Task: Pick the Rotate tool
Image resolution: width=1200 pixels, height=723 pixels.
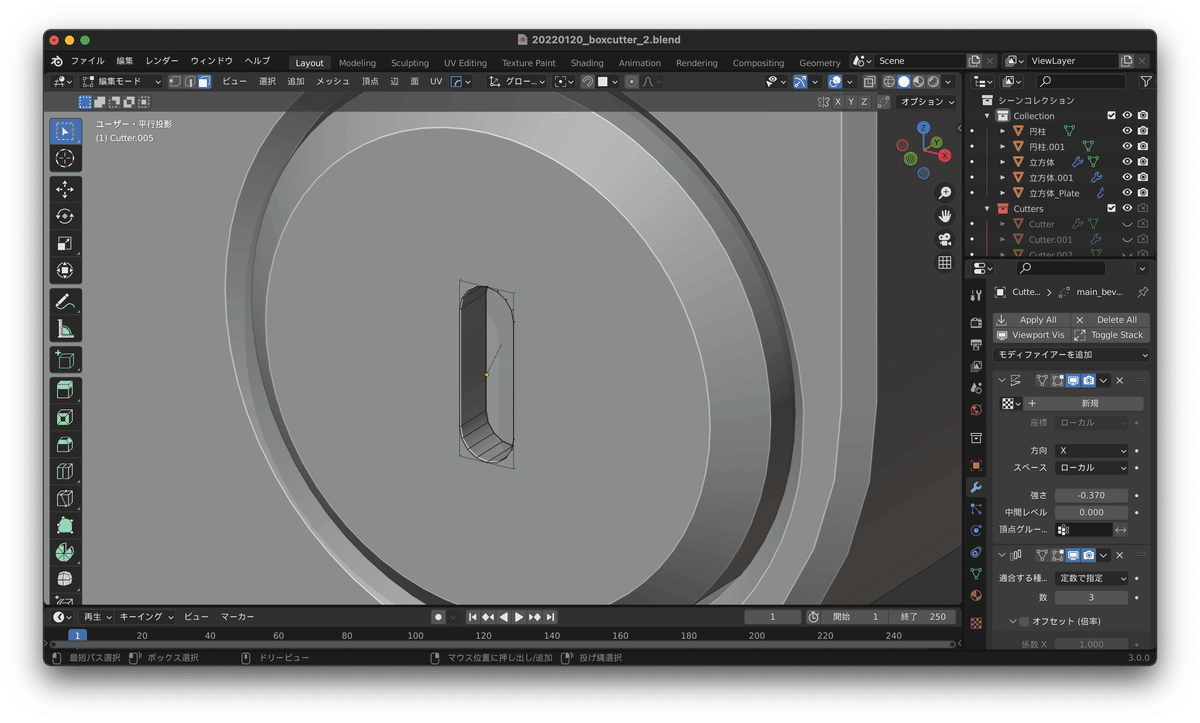Action: pos(65,216)
